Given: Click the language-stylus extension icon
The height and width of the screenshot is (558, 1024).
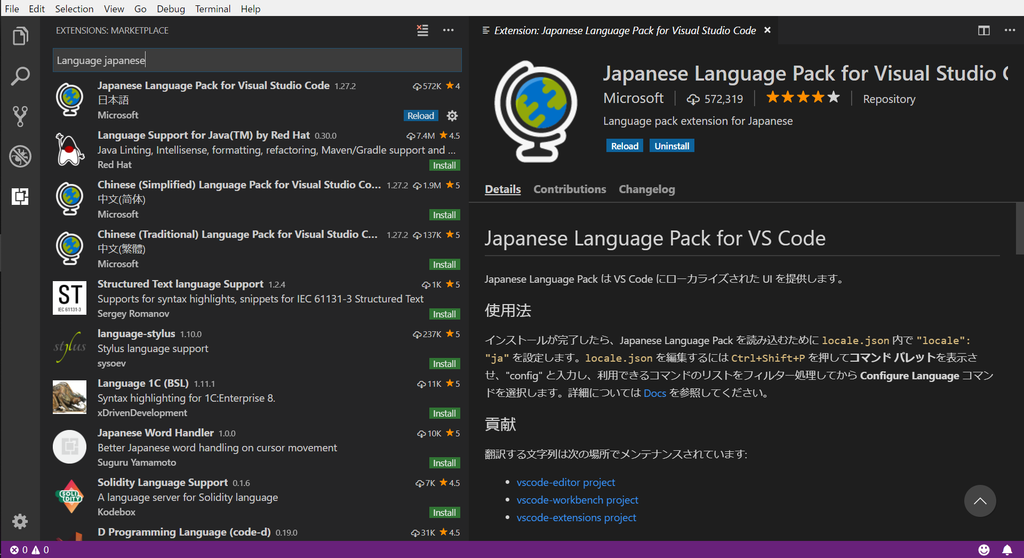Looking at the screenshot, I should [69, 348].
